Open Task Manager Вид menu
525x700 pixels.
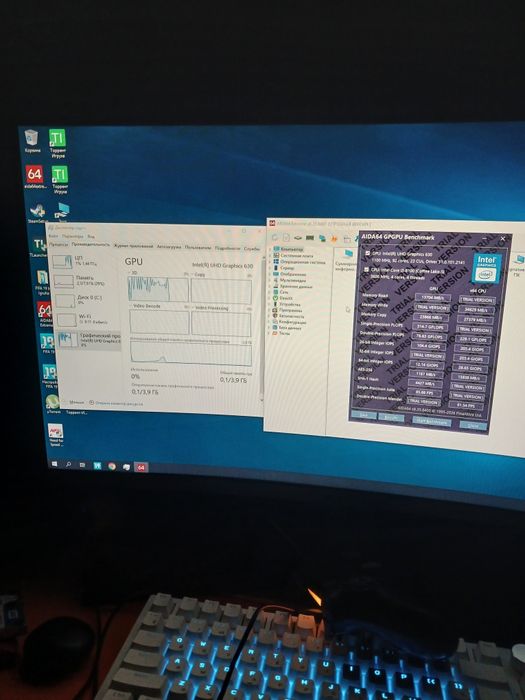tap(91, 236)
